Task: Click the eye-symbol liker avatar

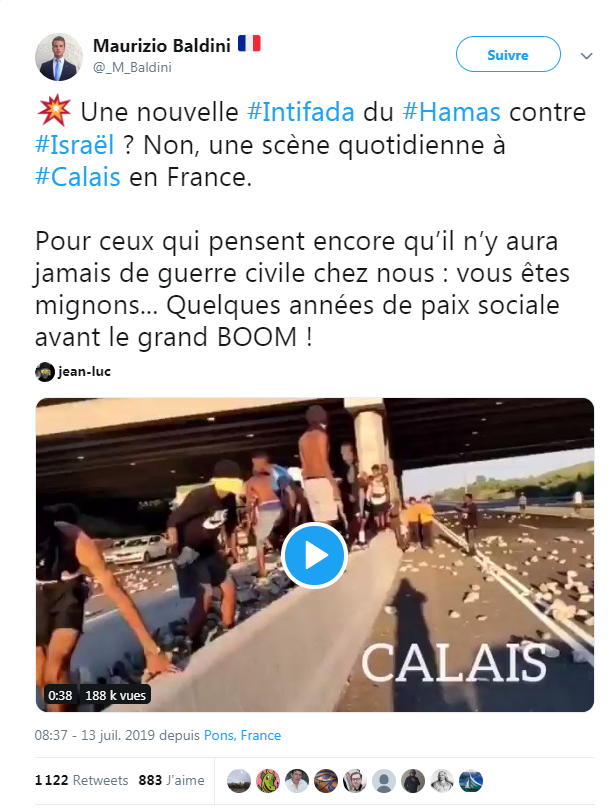Action: pyautogui.click(x=326, y=781)
